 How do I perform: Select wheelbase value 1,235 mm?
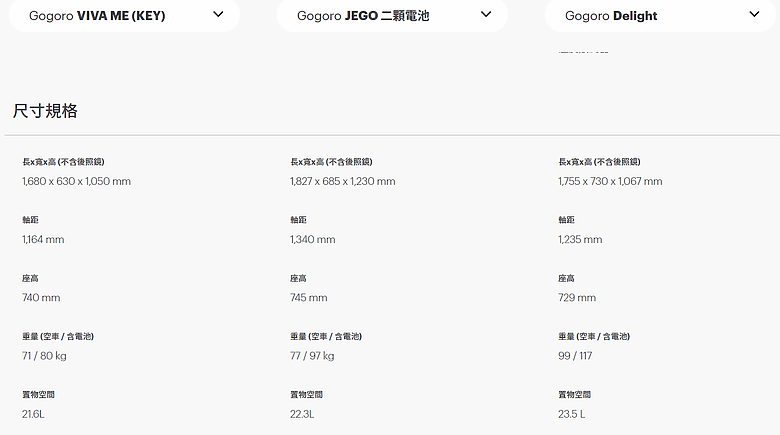pyautogui.click(x=580, y=239)
